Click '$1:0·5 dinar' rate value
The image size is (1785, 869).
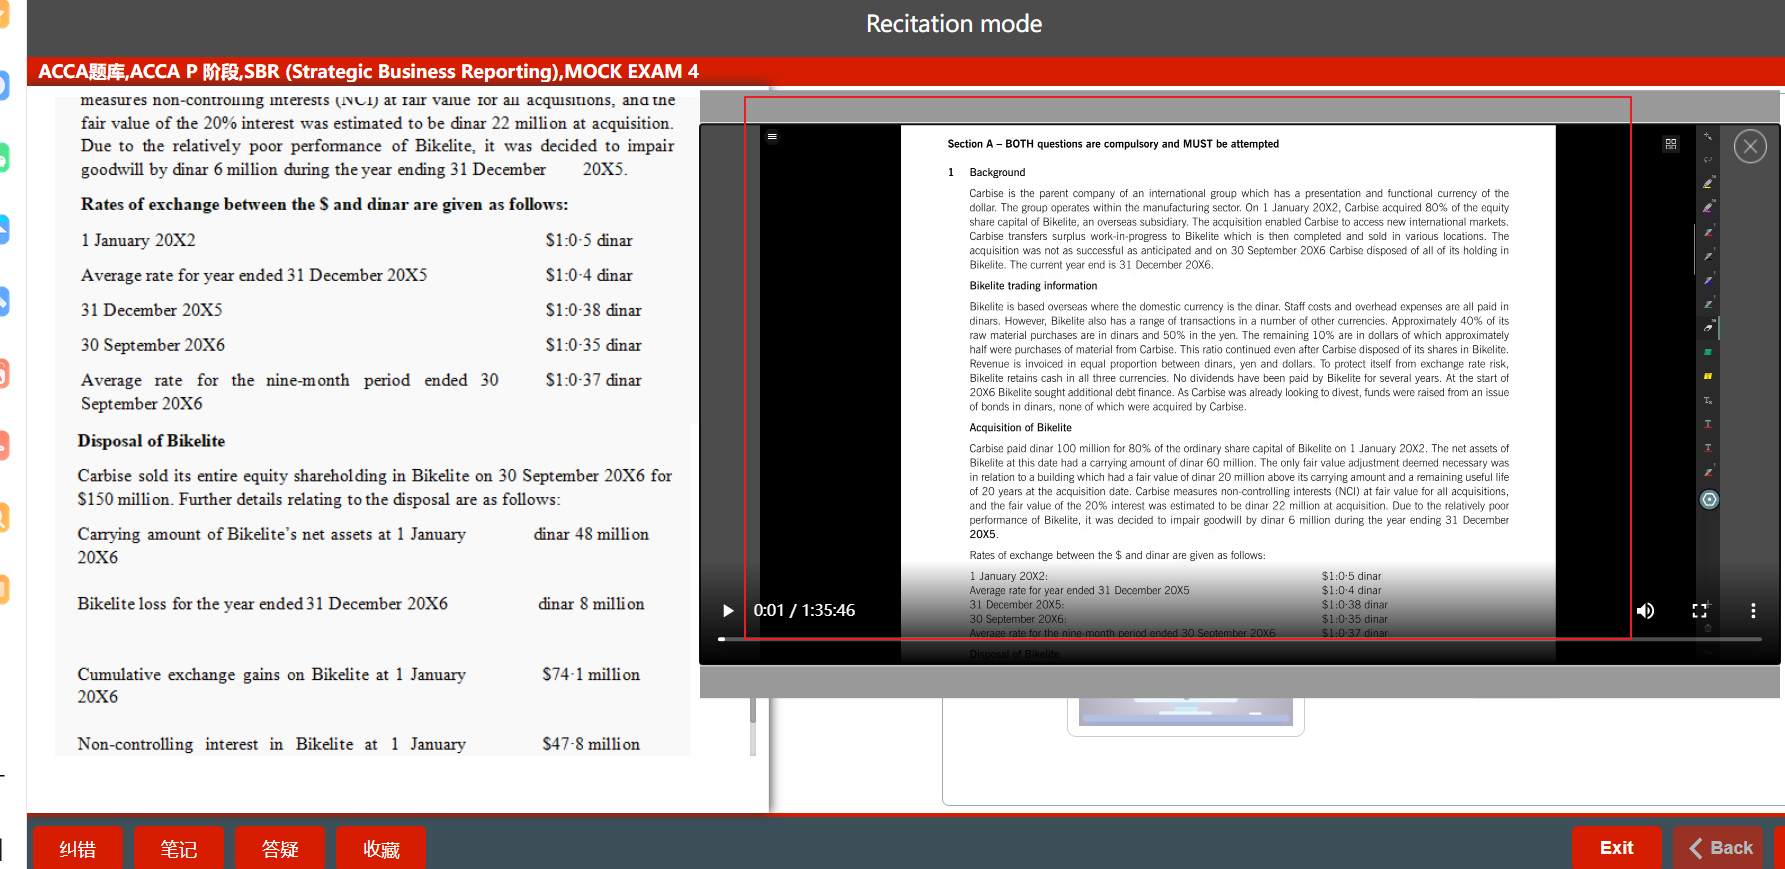[x=589, y=240]
